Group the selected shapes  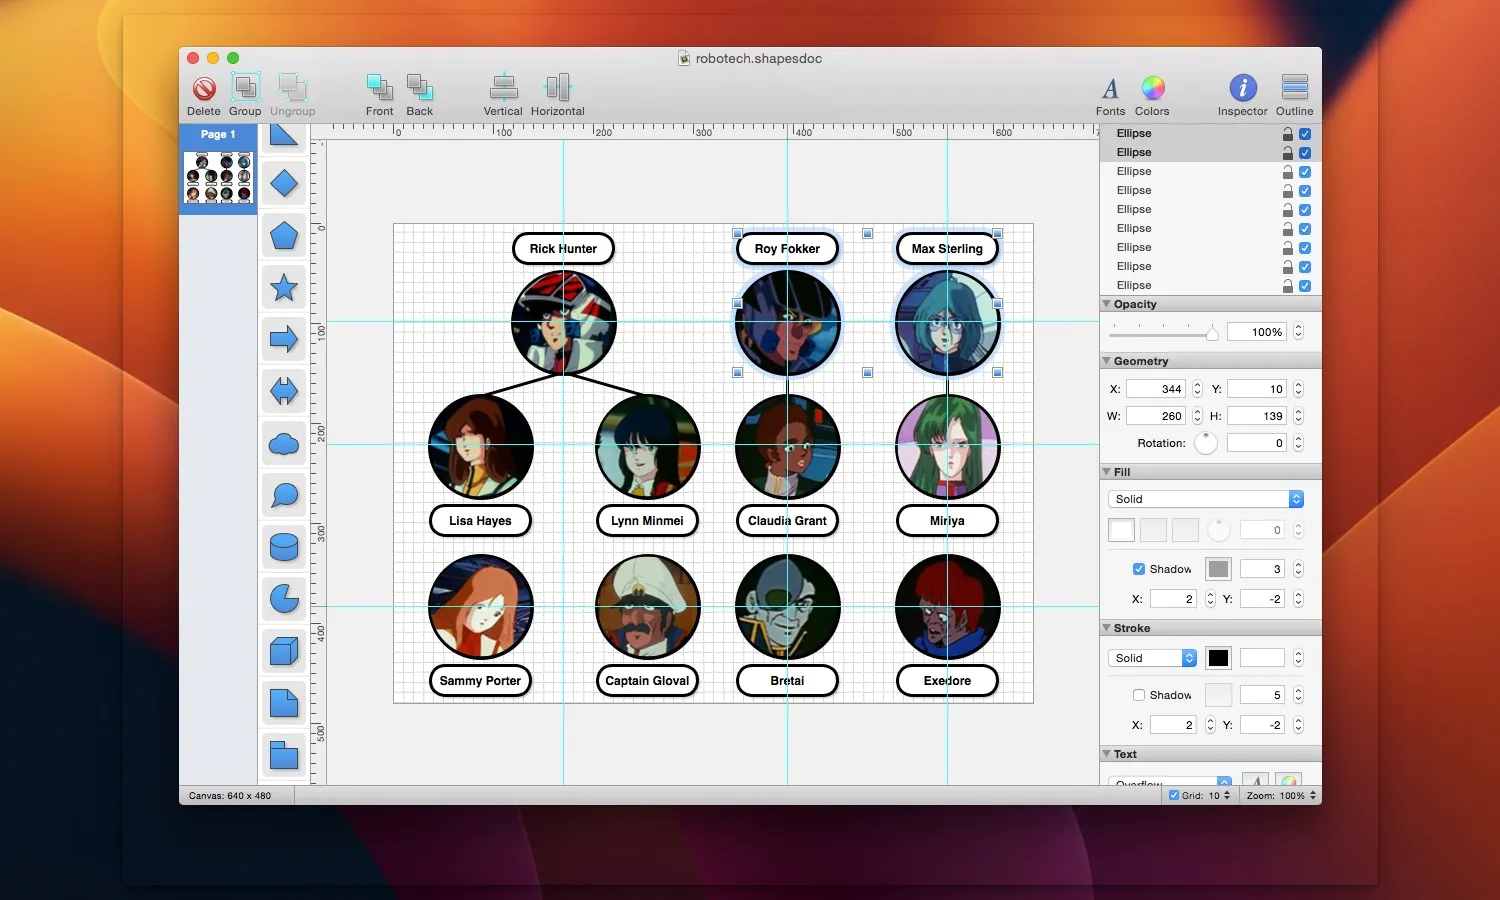point(245,89)
